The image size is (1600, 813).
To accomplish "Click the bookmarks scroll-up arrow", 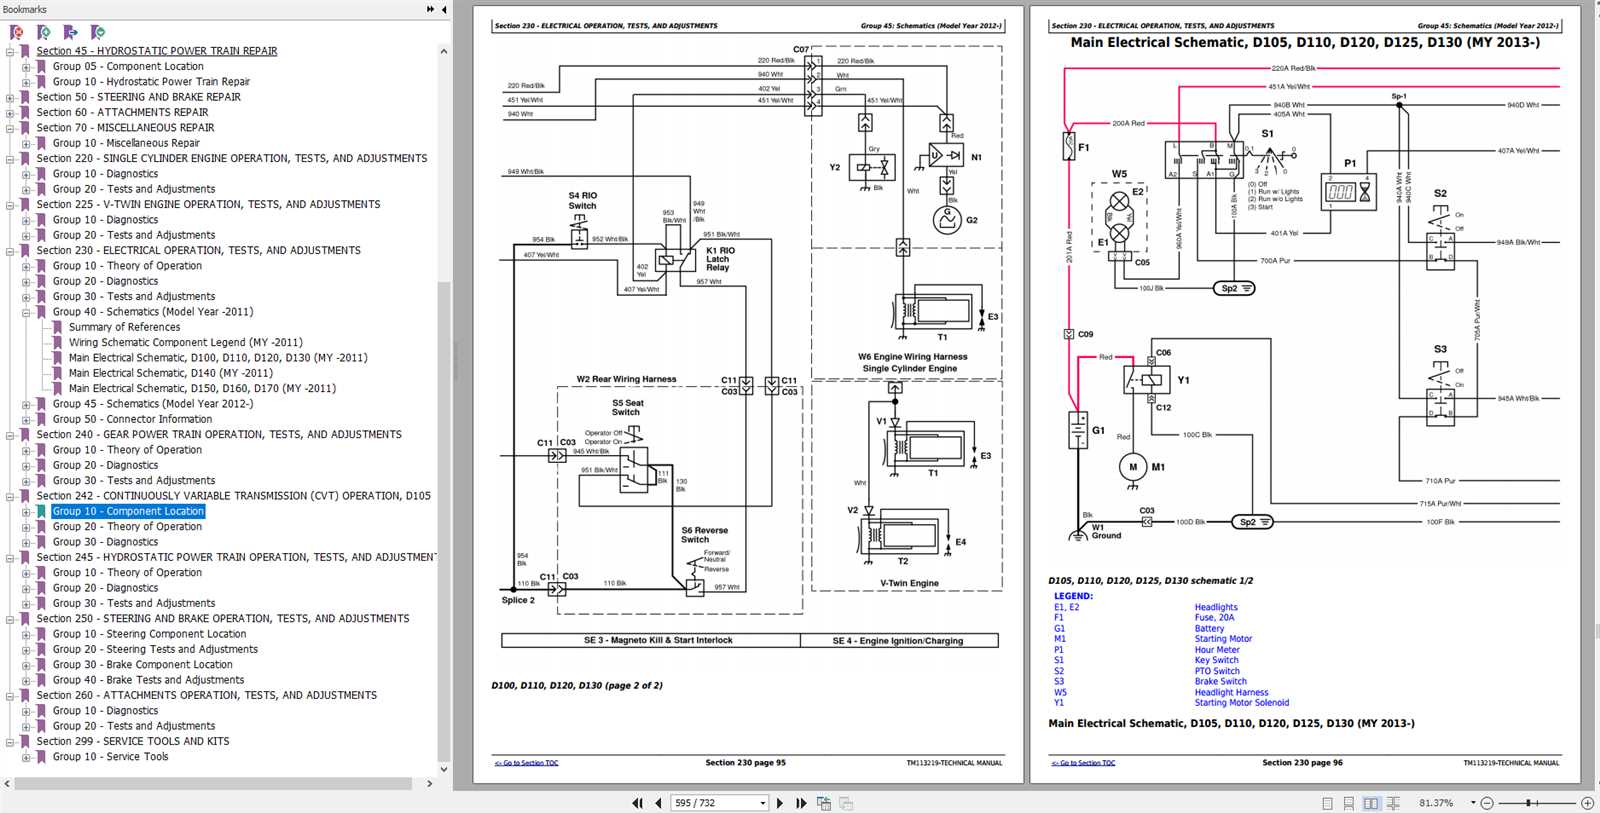I will pos(444,51).
